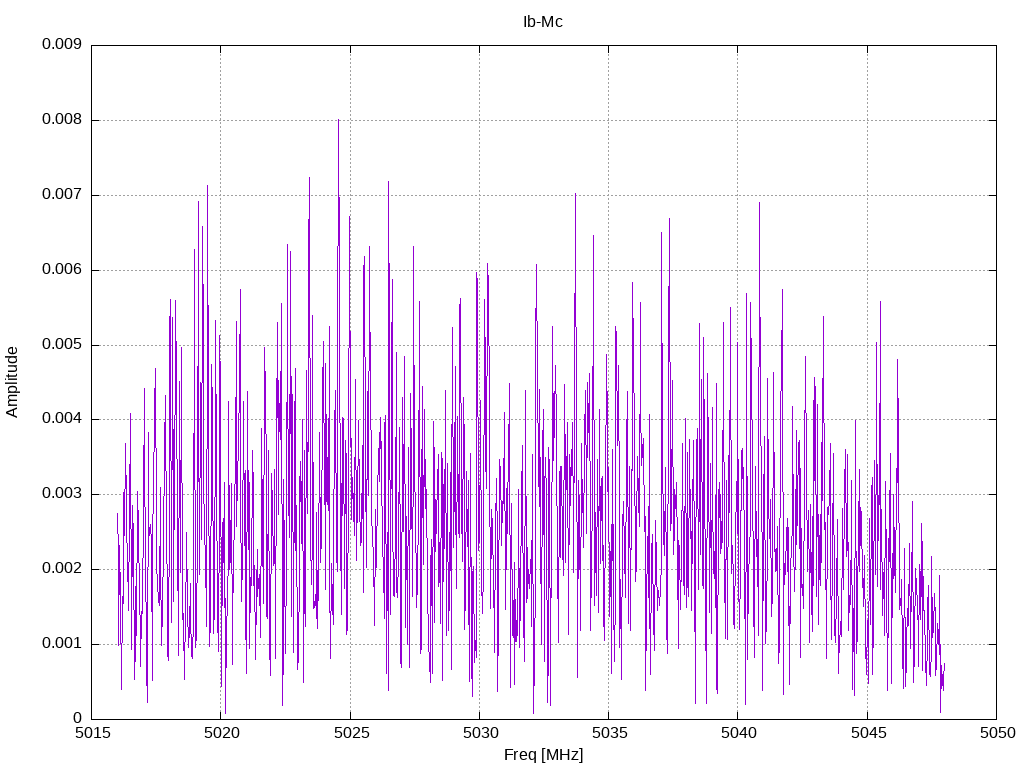Click the 5045 x-axis tick label
This screenshot has width=1024, height=768.
868,733
